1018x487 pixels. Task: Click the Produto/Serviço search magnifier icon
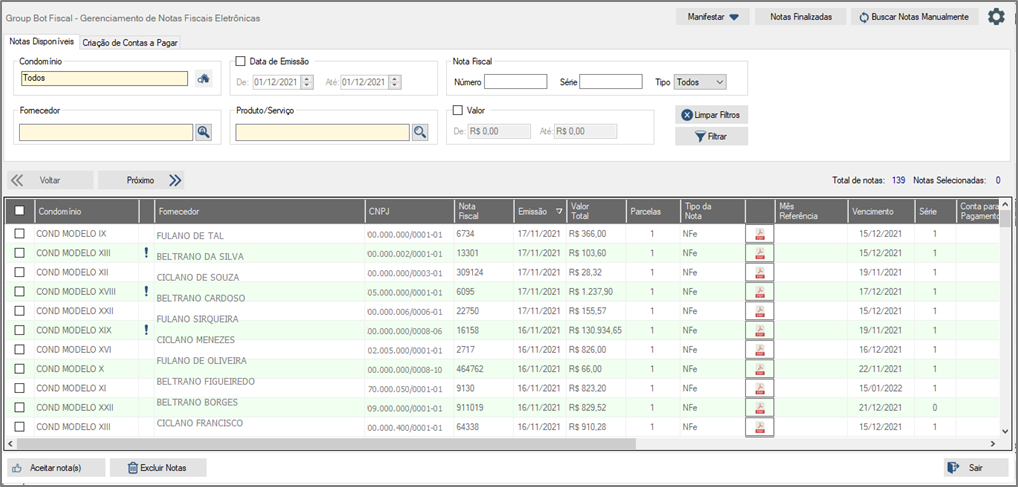[420, 132]
